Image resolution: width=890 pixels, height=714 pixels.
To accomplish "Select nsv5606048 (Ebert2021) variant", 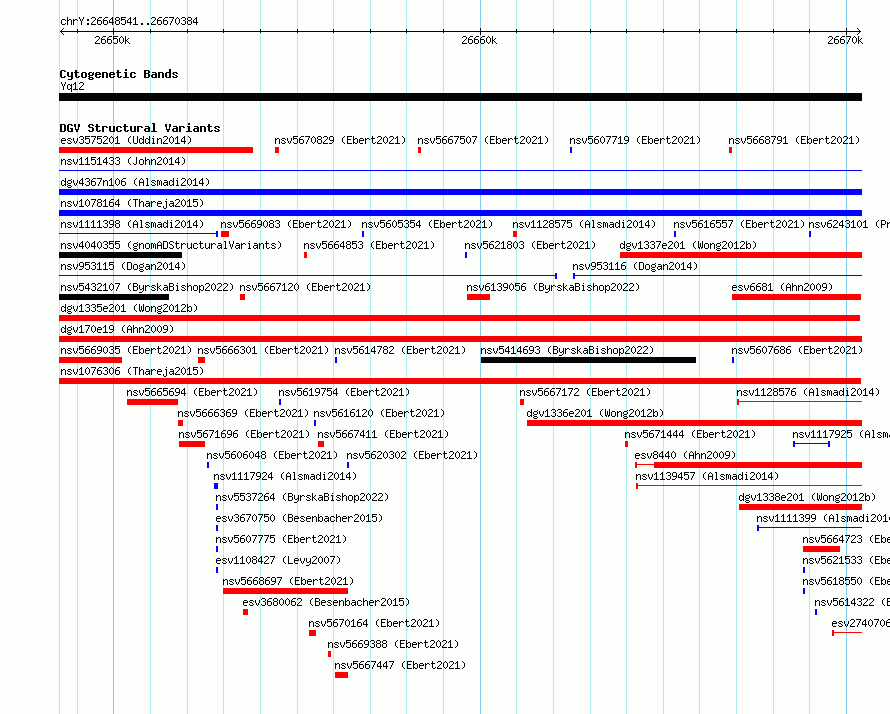I will pos(272,455).
